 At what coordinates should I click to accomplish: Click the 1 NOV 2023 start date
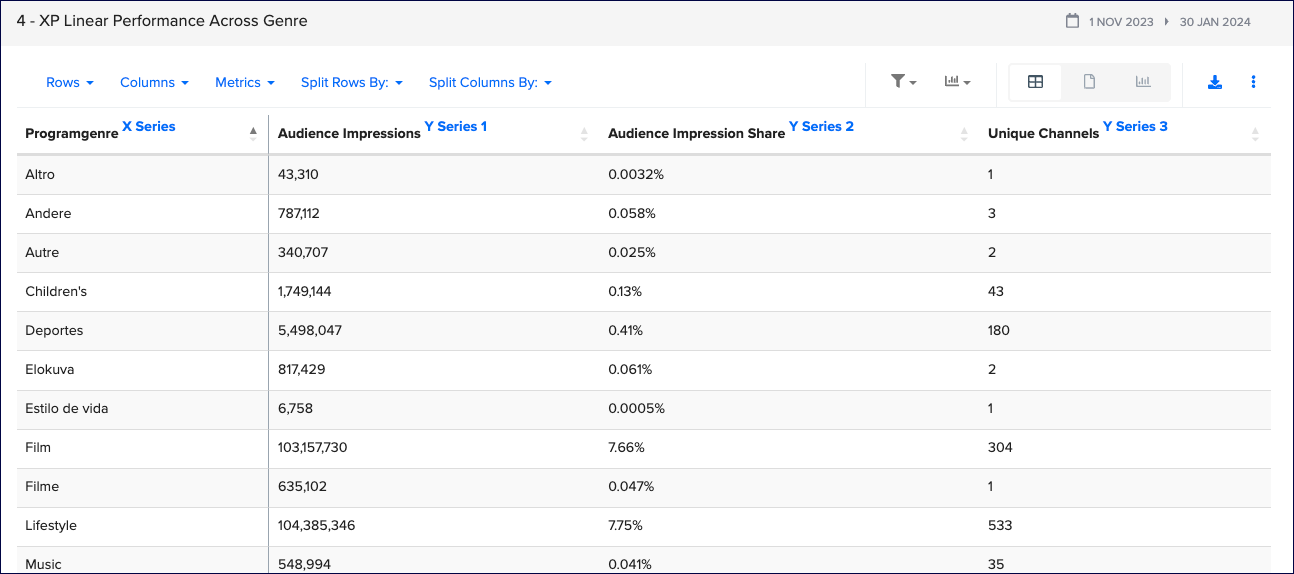tap(1121, 22)
